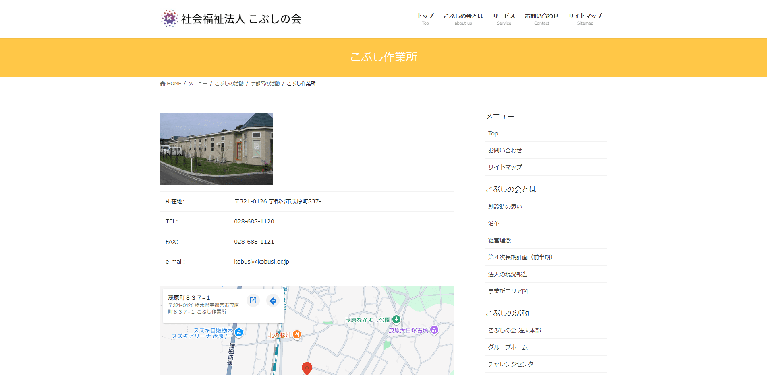Viewport: 767px width, 375px height.
Task: Click the save icon in the map info card
Action: (x=253, y=300)
